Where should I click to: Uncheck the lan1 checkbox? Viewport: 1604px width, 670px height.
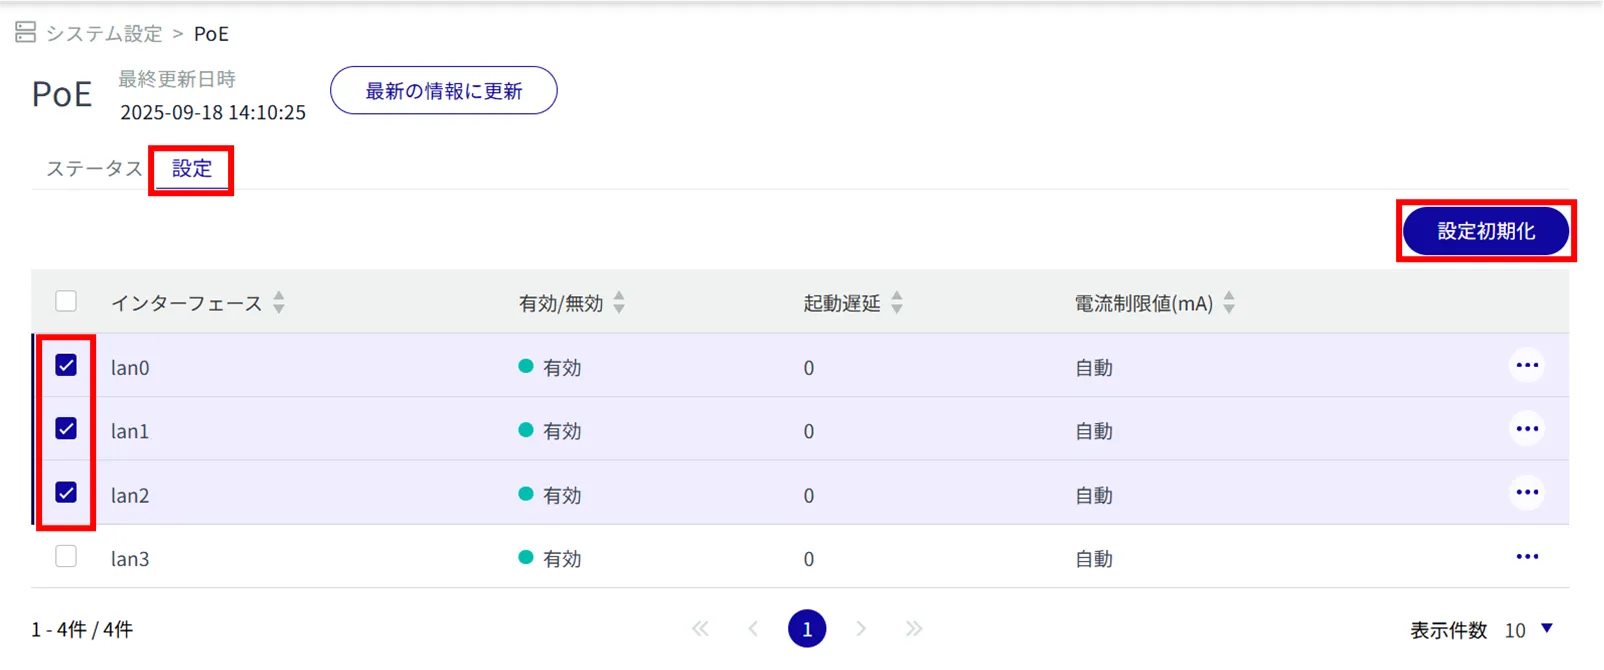(66, 429)
